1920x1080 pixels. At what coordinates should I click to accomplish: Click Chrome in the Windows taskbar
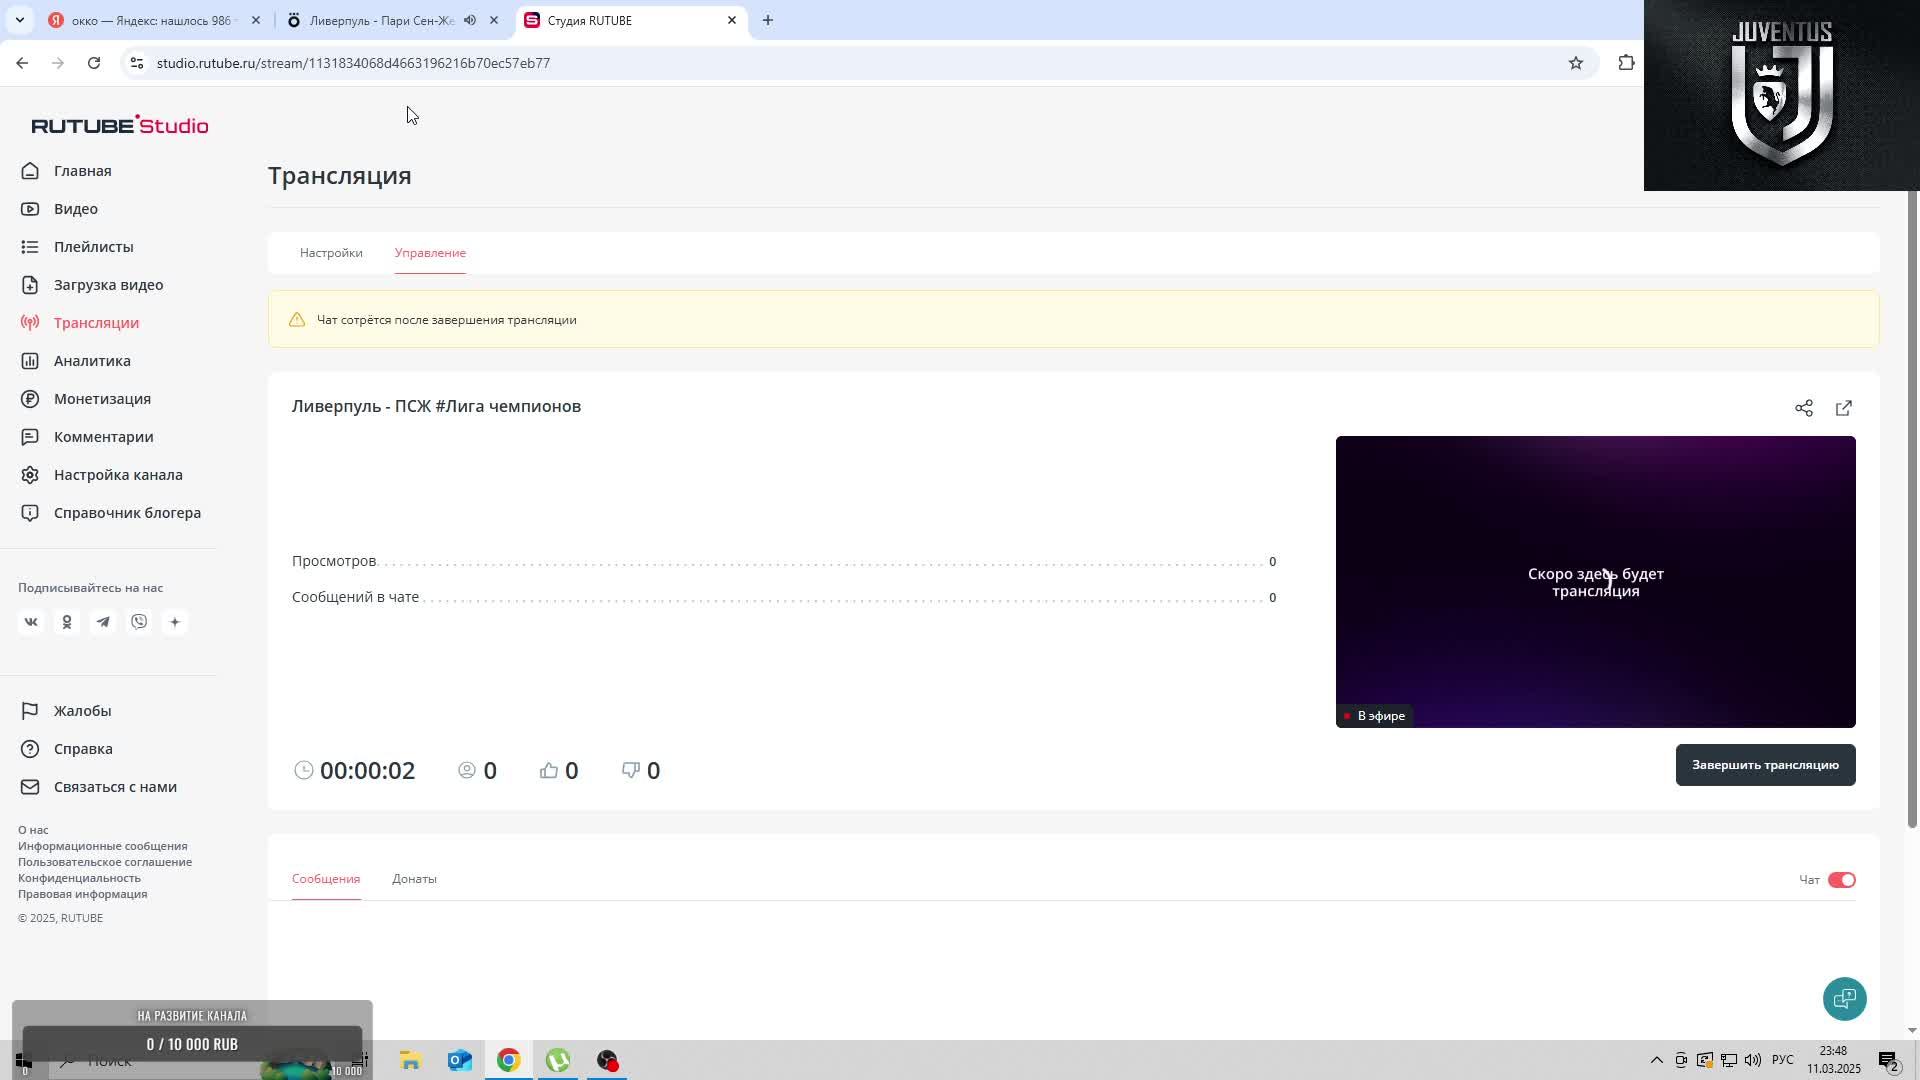[x=509, y=1060]
